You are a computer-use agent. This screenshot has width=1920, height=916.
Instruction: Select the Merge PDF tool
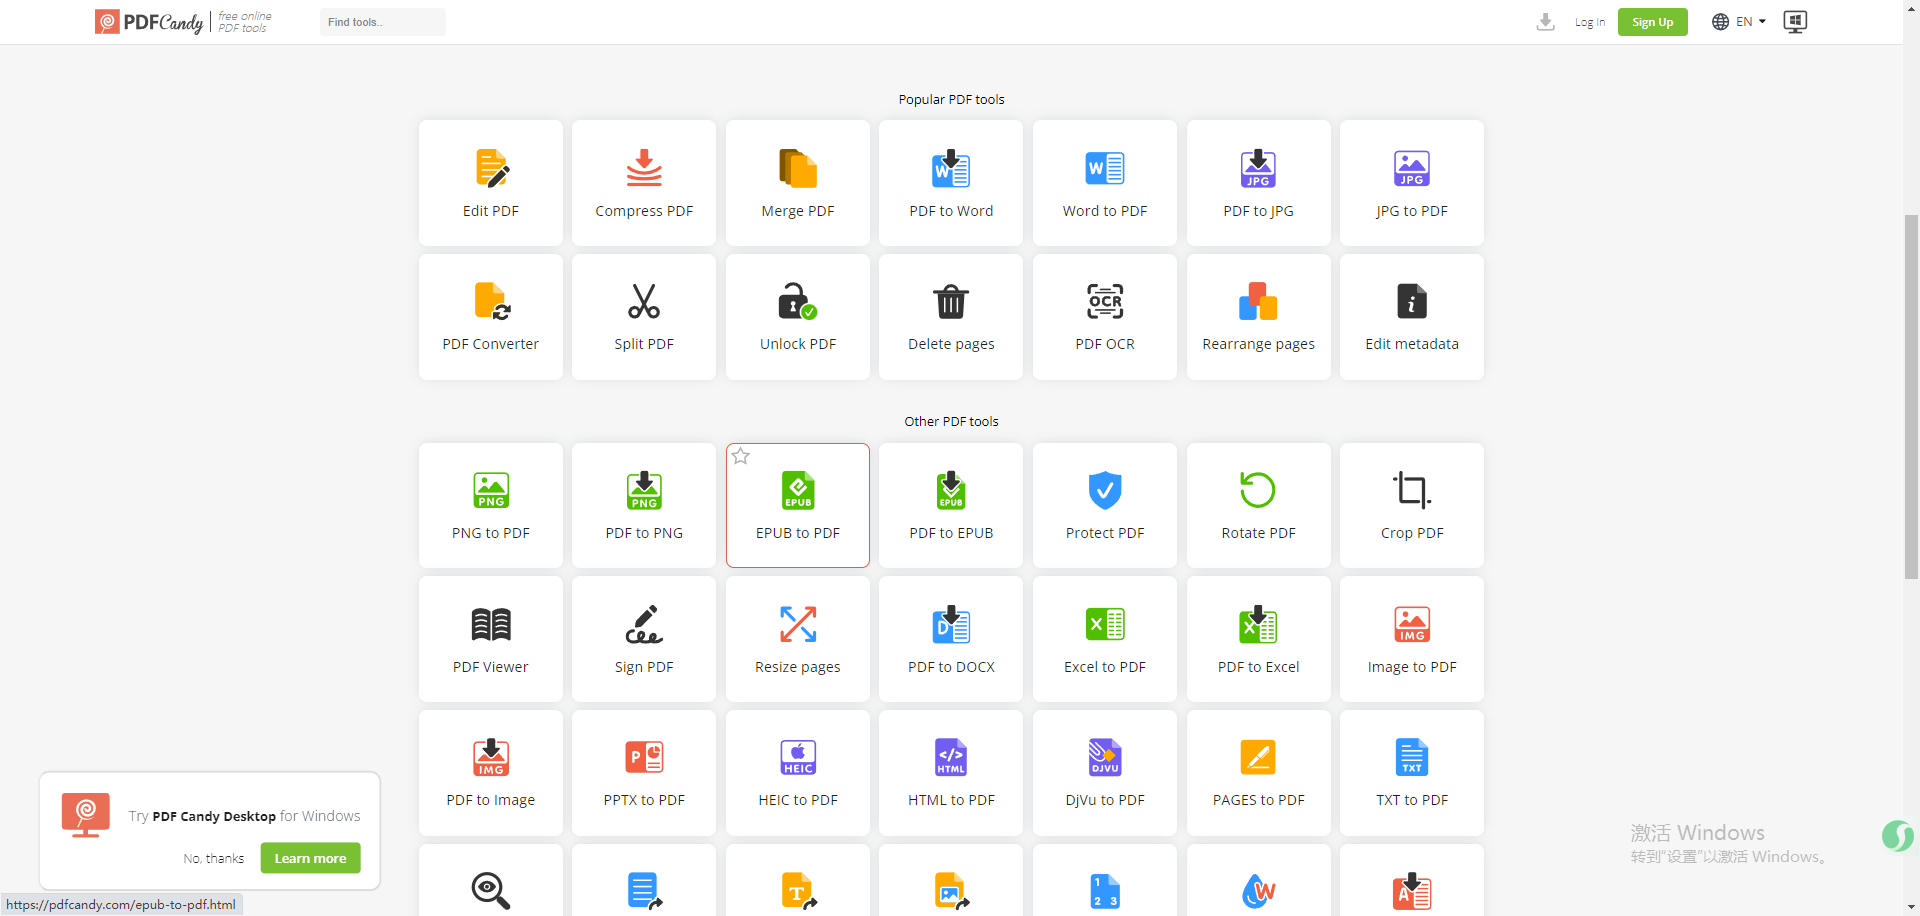pos(798,183)
